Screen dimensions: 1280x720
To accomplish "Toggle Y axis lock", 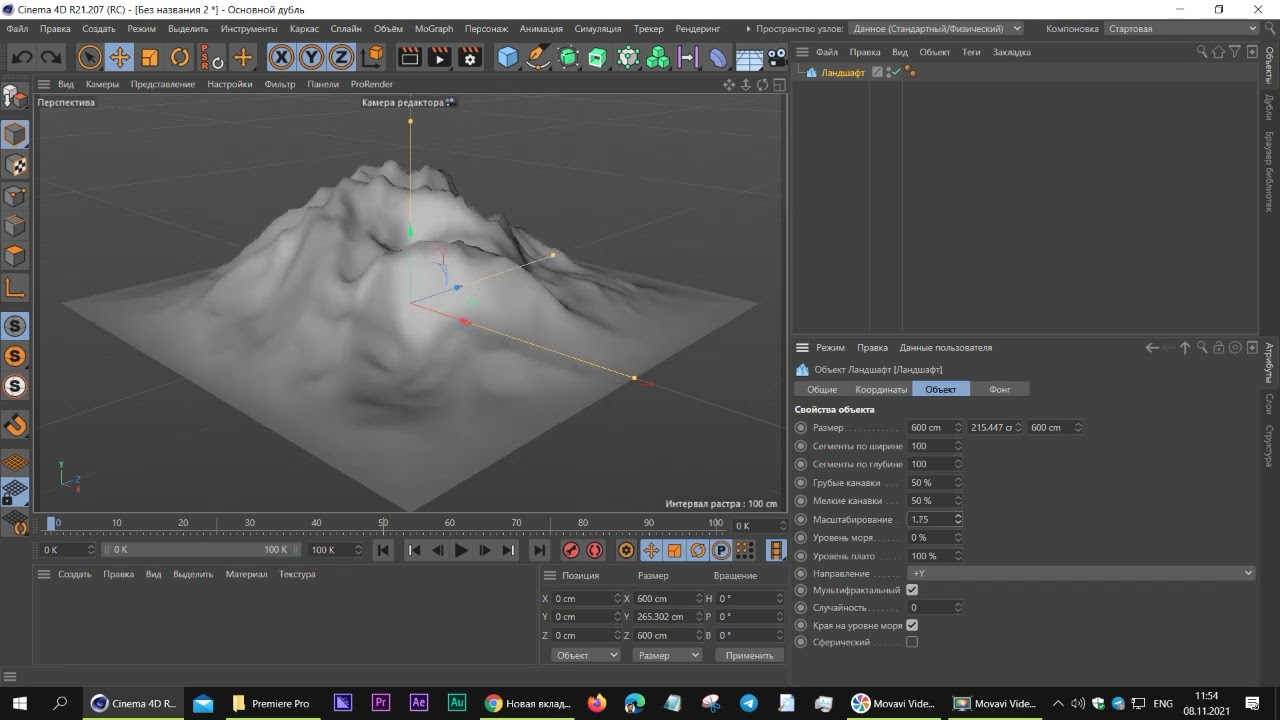I will [x=312, y=58].
